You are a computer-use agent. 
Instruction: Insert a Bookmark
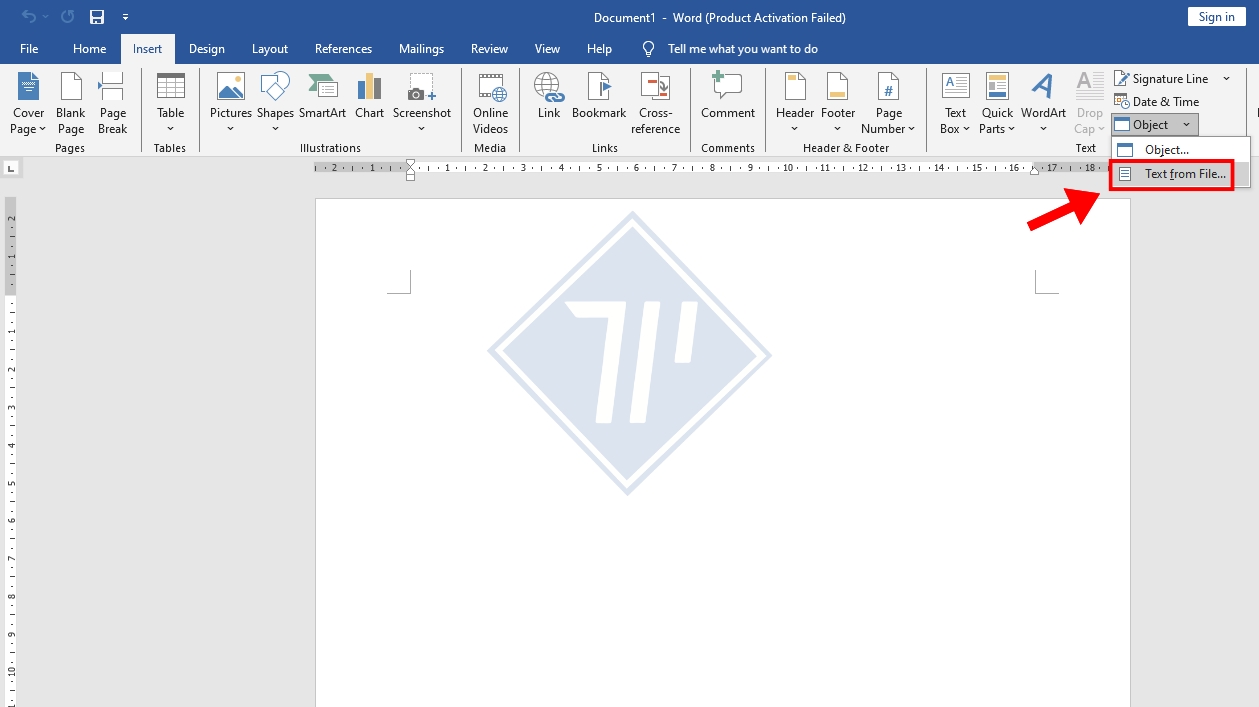tap(598, 96)
